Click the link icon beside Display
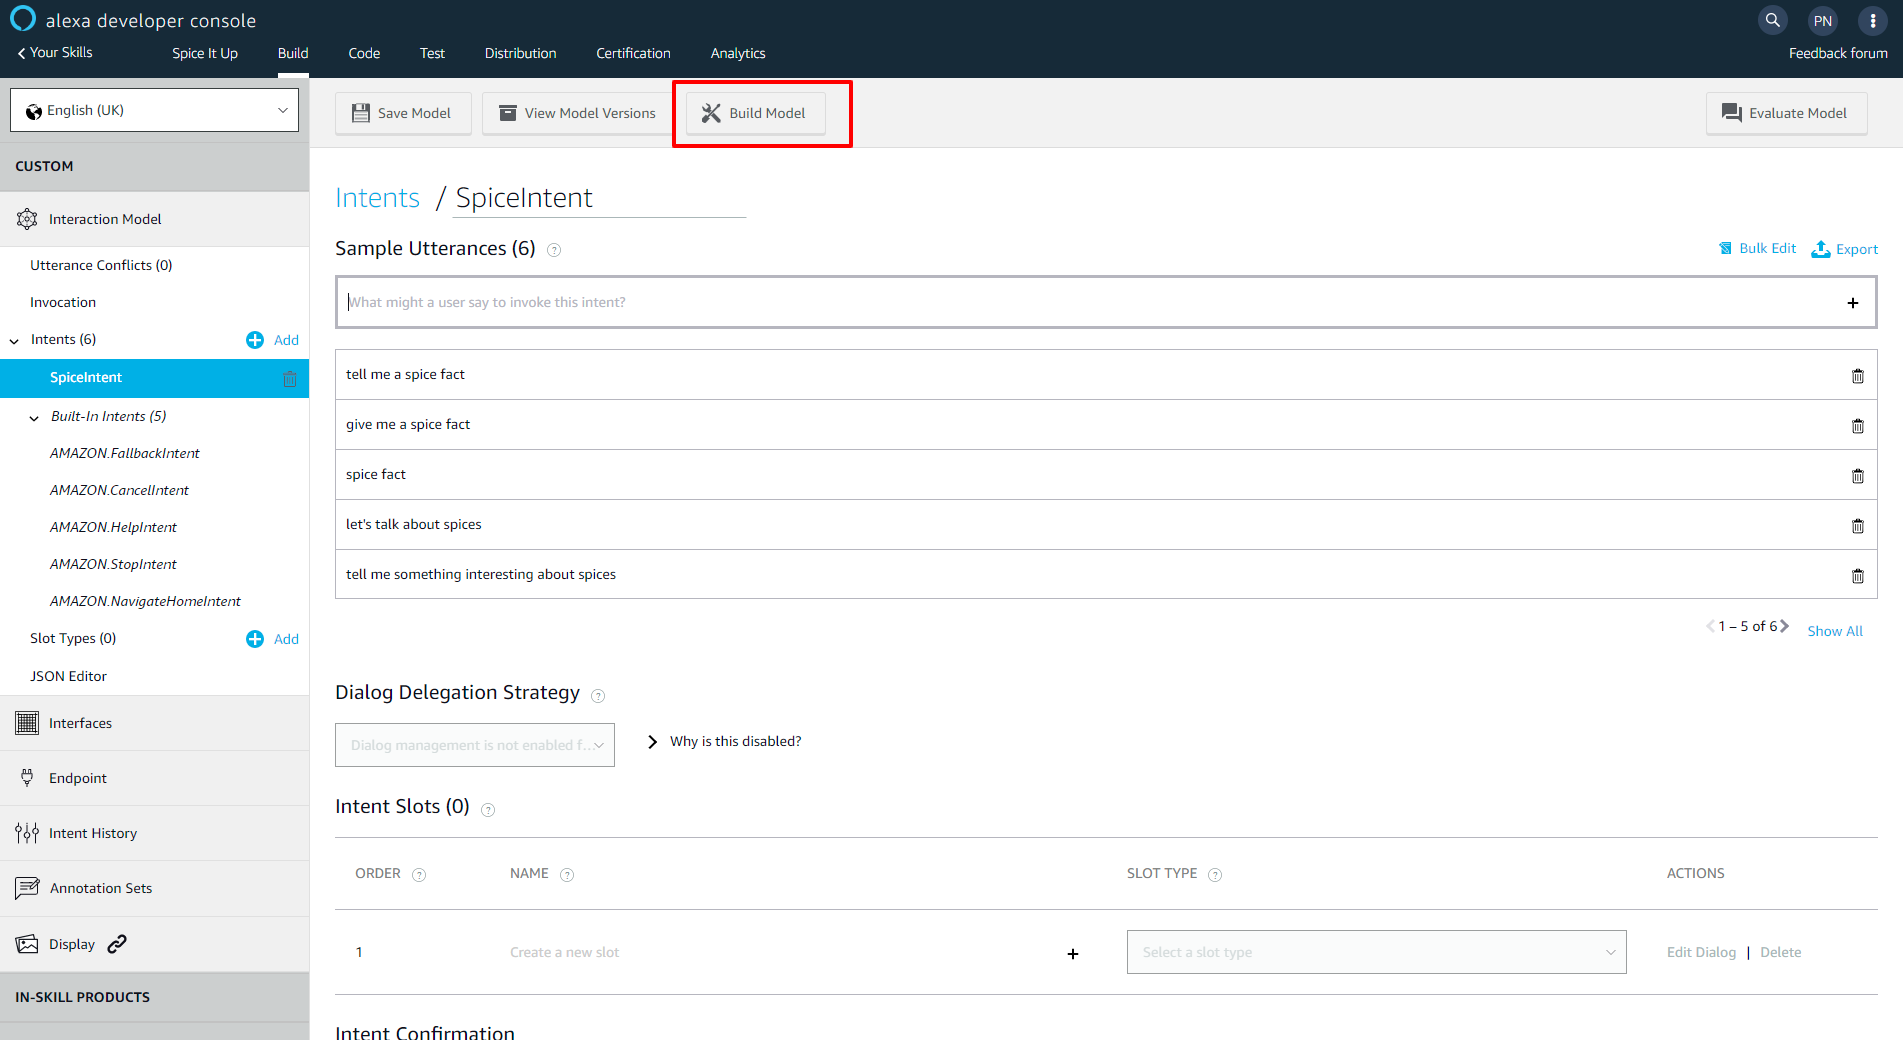The image size is (1903, 1040). point(117,944)
